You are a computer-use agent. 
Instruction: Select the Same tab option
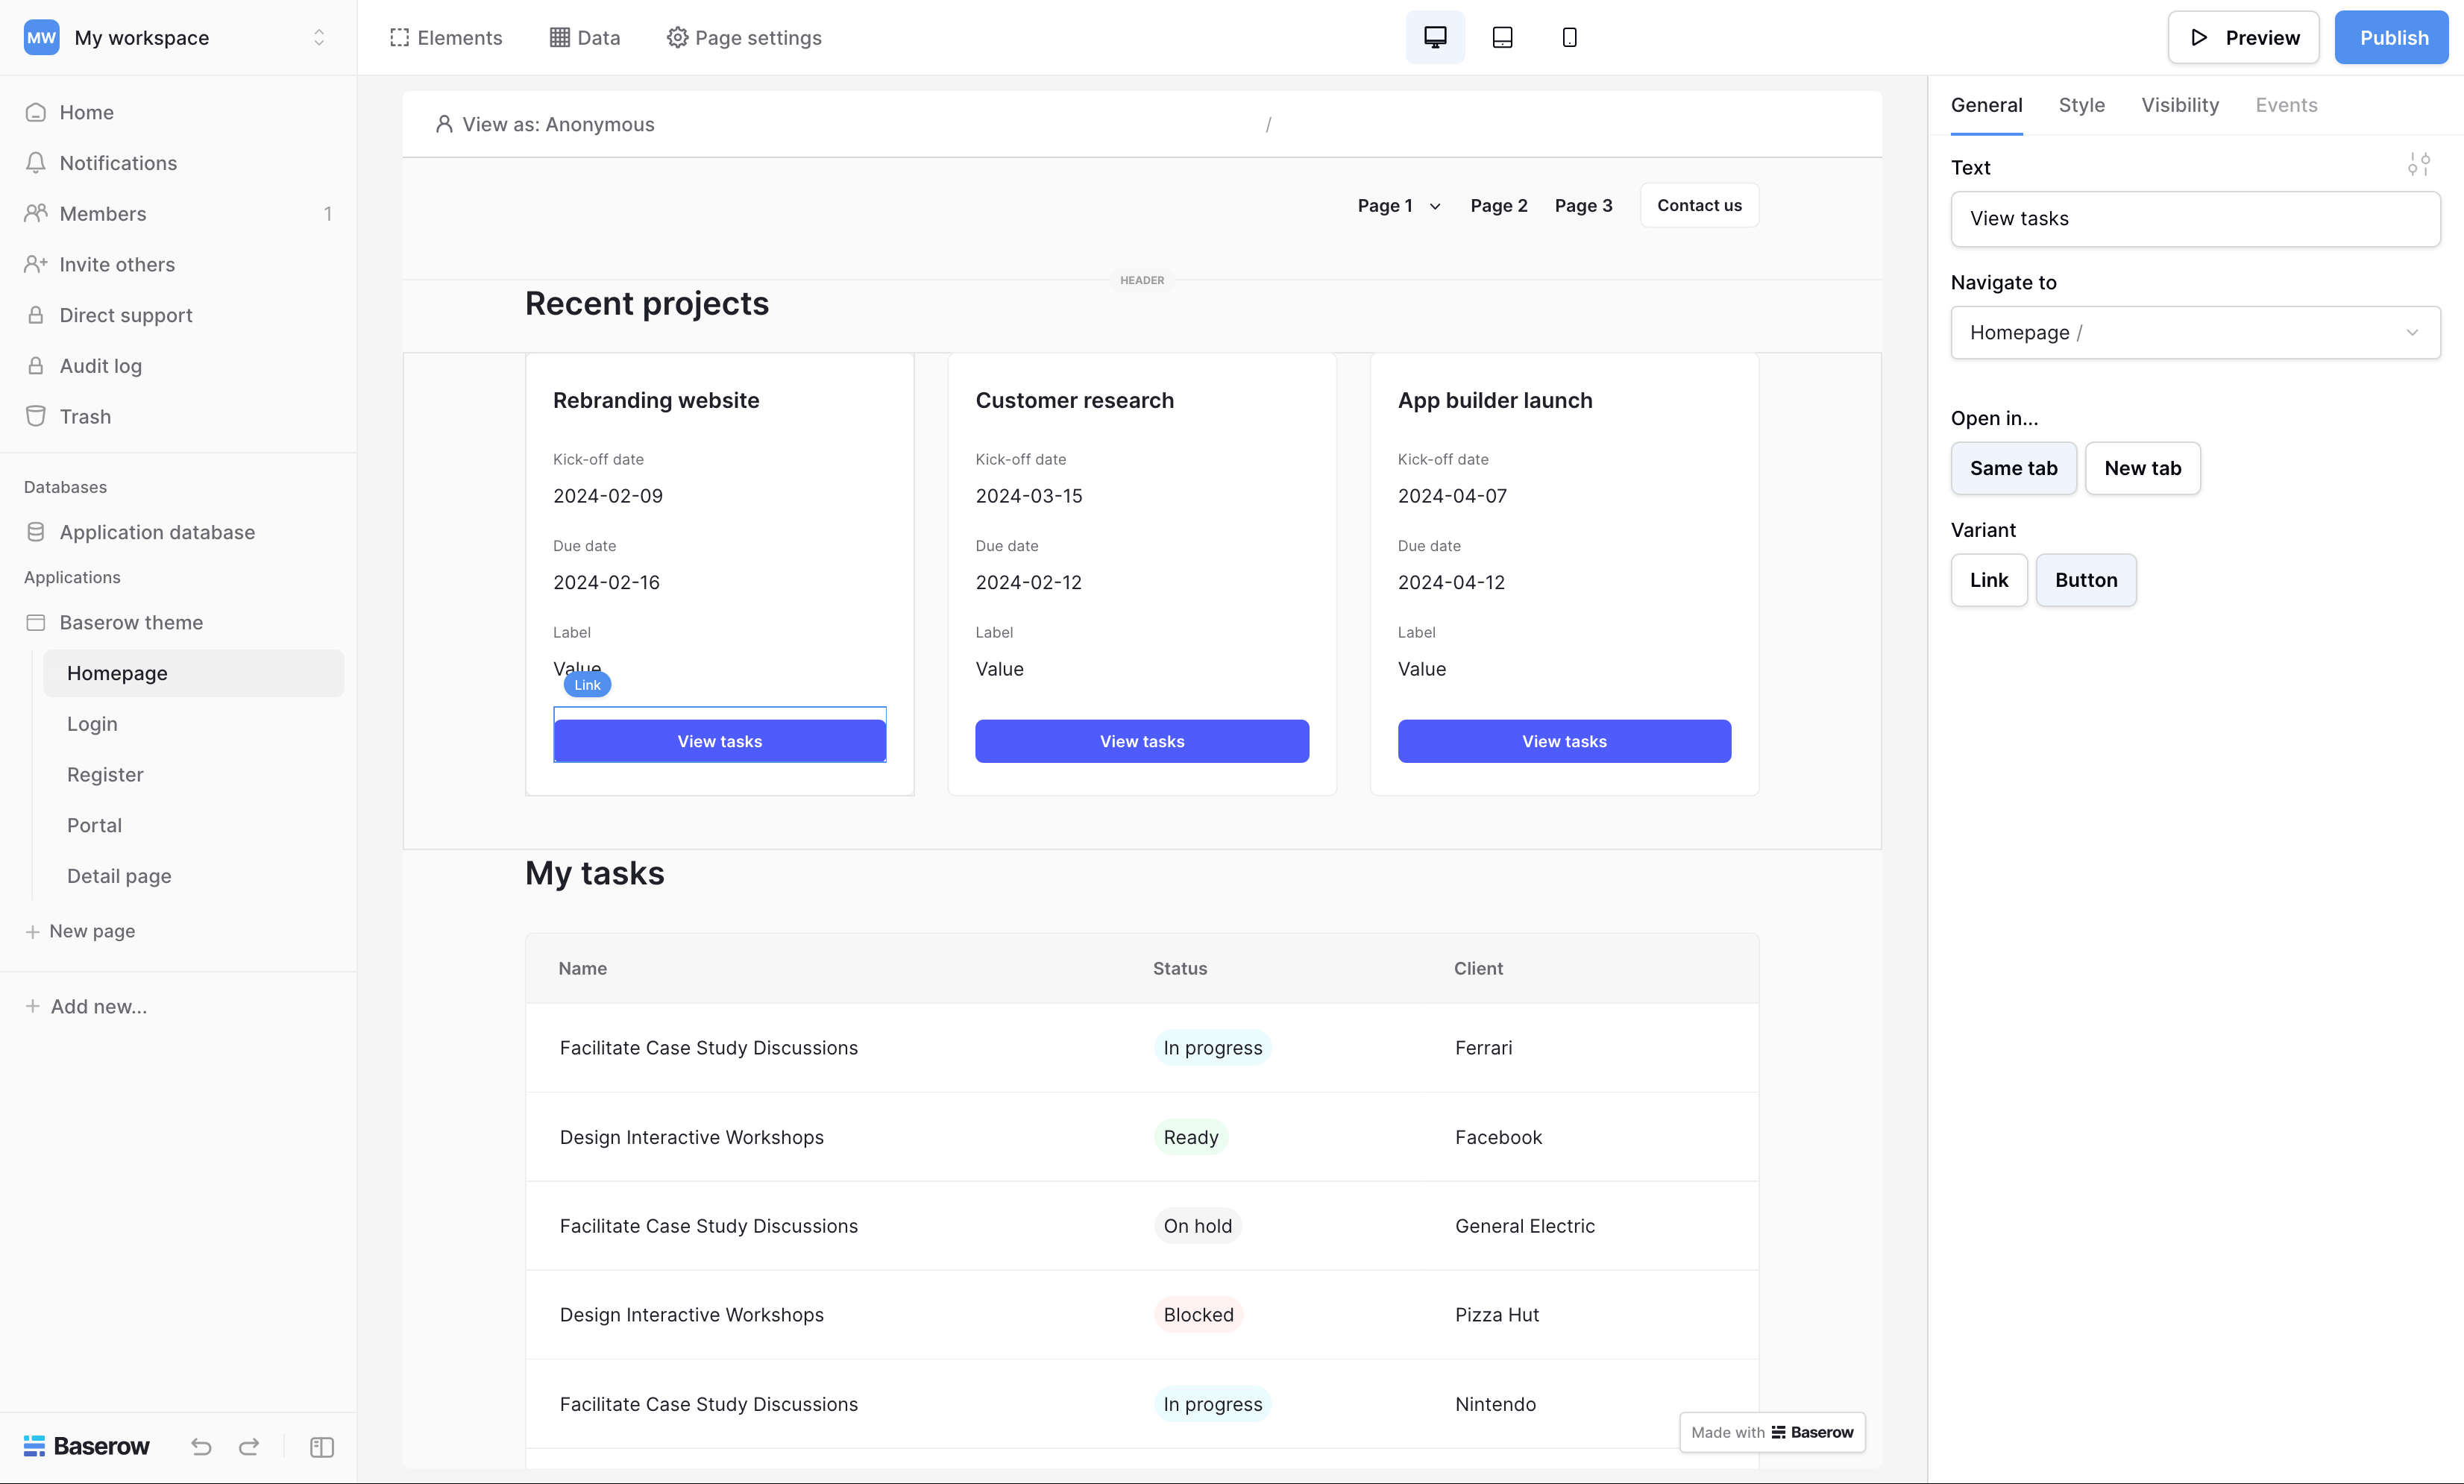point(2013,468)
